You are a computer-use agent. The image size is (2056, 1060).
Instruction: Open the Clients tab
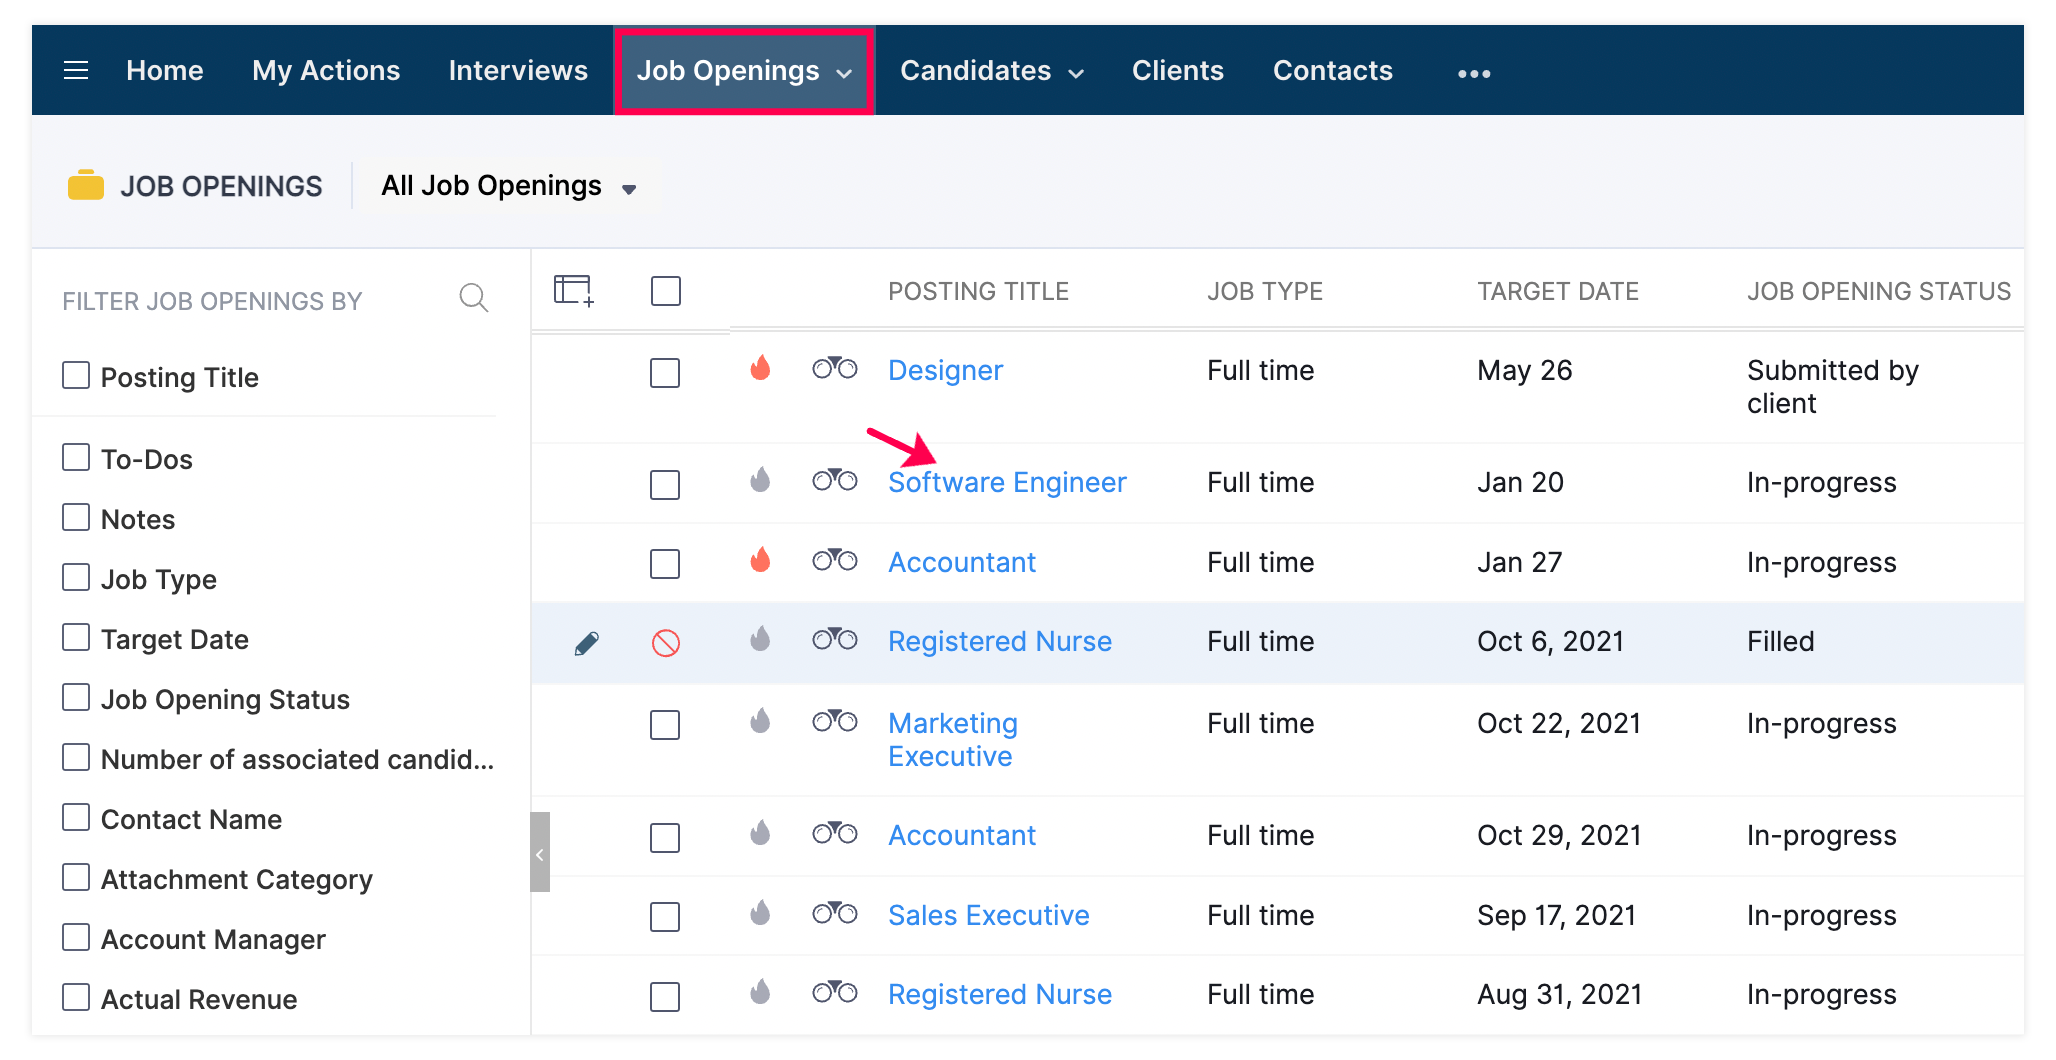coord(1177,71)
